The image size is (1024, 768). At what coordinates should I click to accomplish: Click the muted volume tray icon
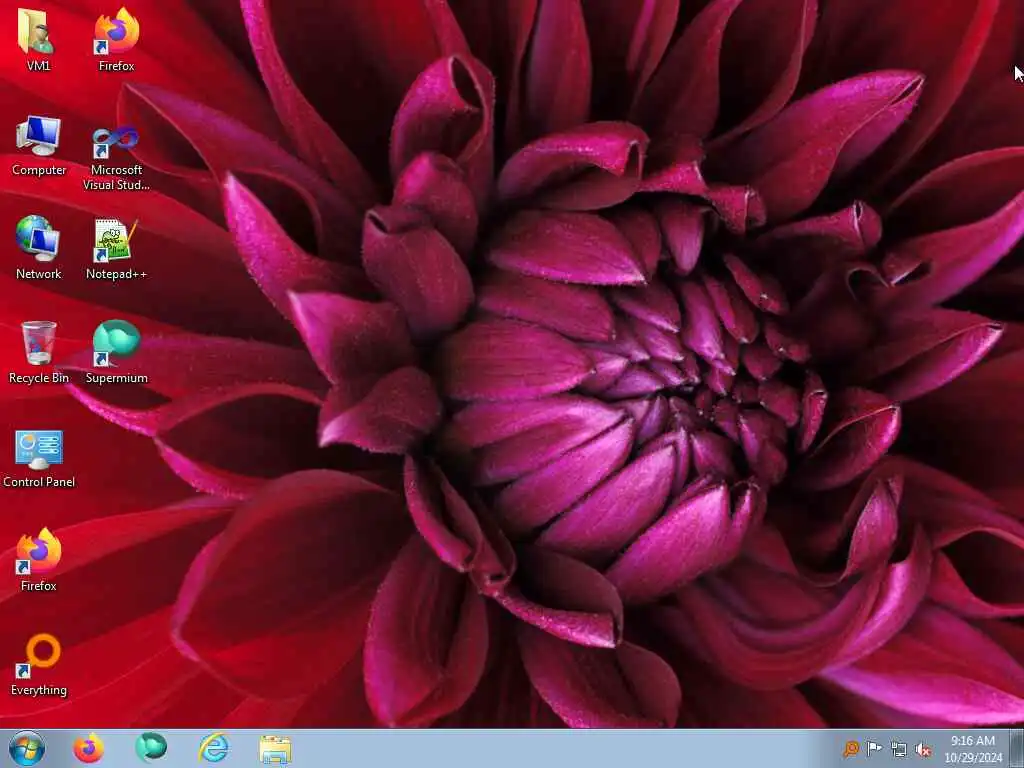click(x=923, y=749)
